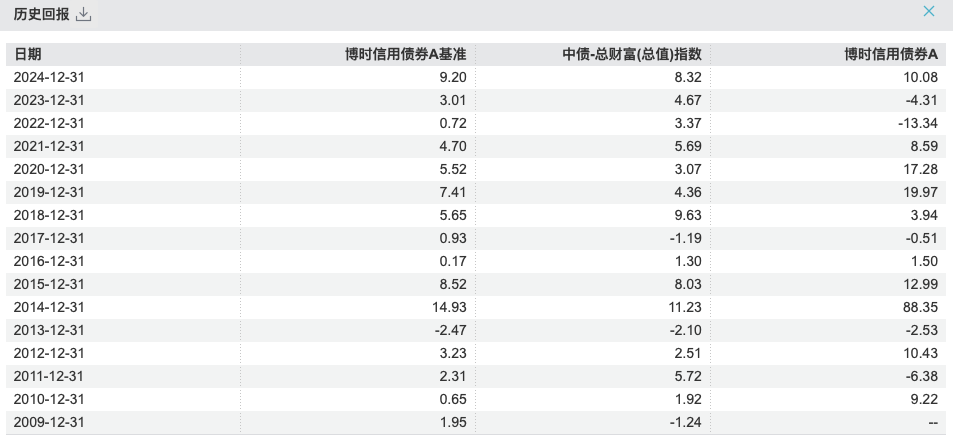This screenshot has height=435, width=953.
Task: Click the 14.93 benchmark value
Action: (449, 307)
